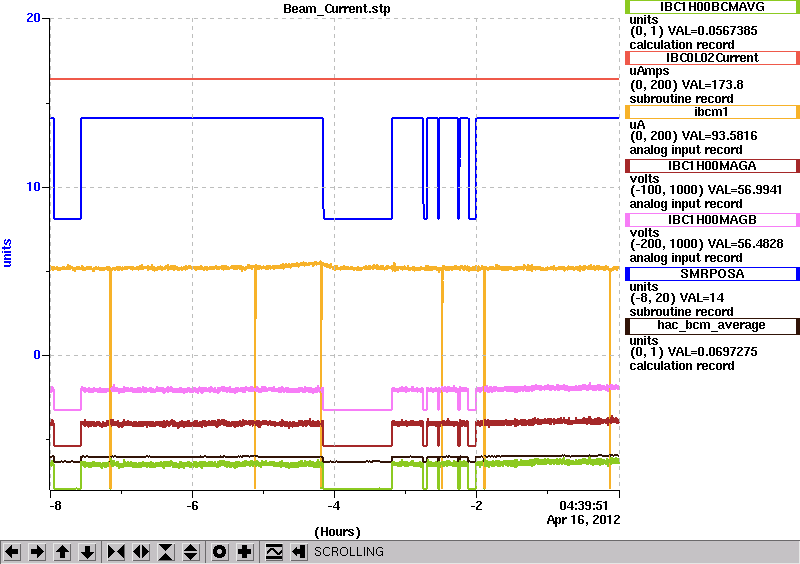Pan the graph down with the down arrow

tap(87, 552)
